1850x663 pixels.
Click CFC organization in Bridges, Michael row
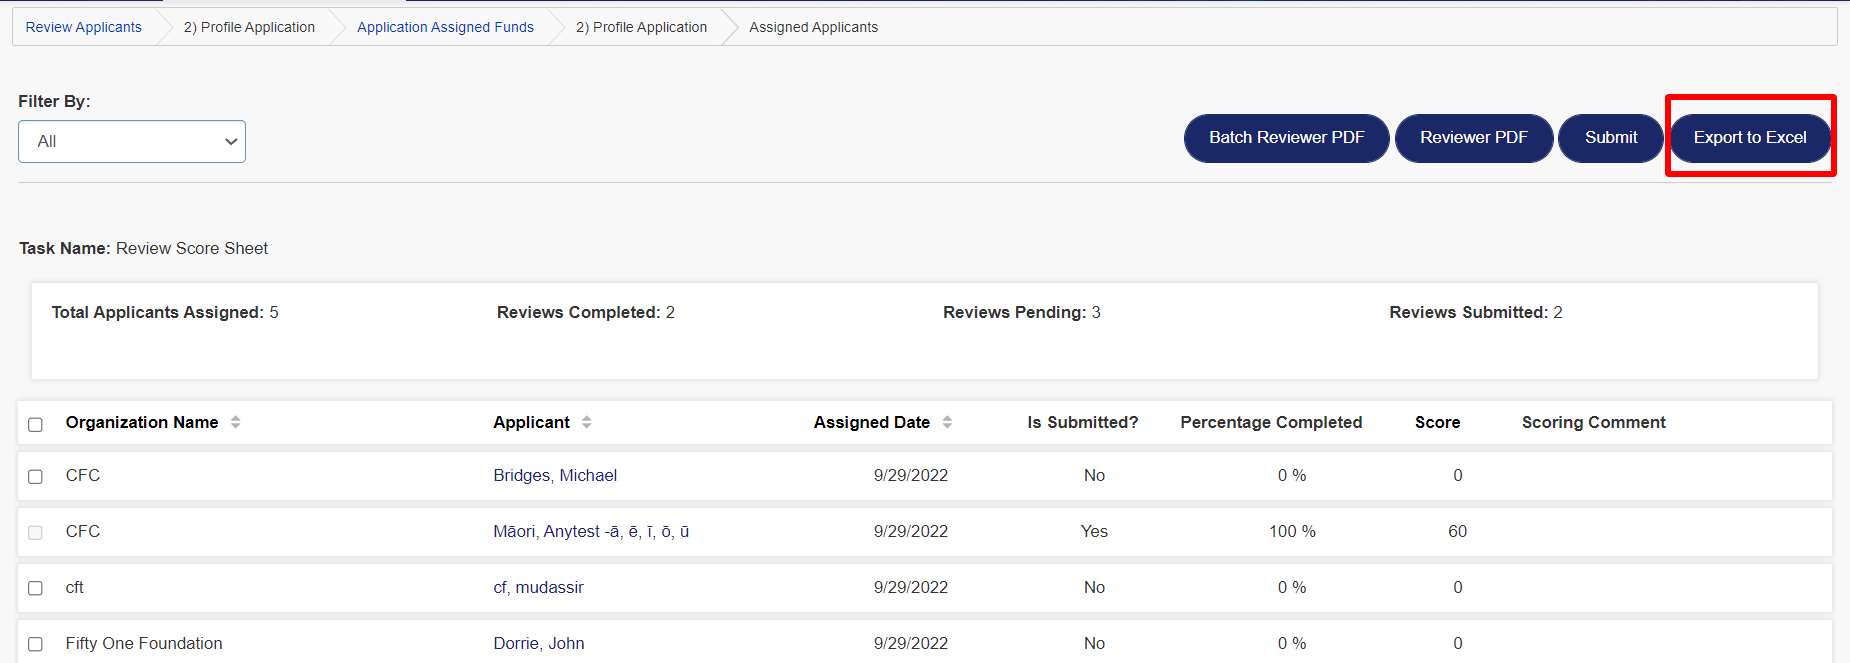(x=83, y=475)
